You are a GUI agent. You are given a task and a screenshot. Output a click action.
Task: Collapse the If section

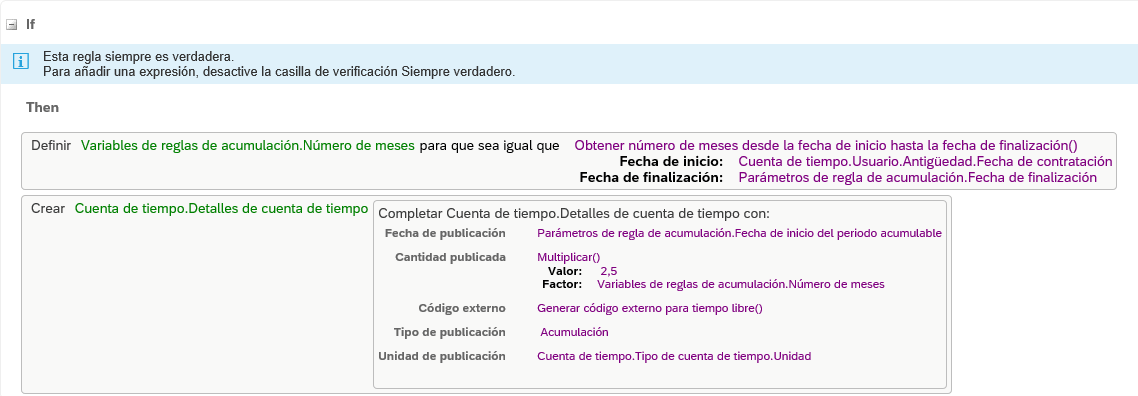12,25
